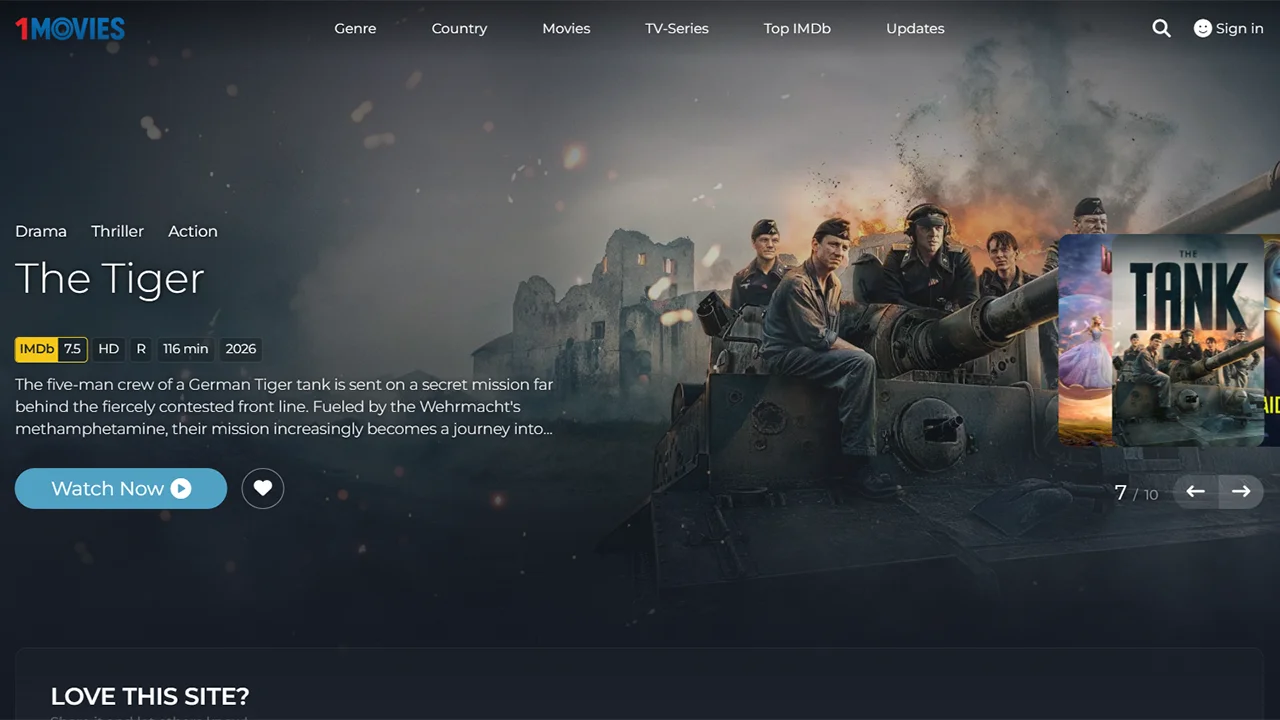Select the Drama genre tag
The width and height of the screenshot is (1280, 720).
point(41,231)
